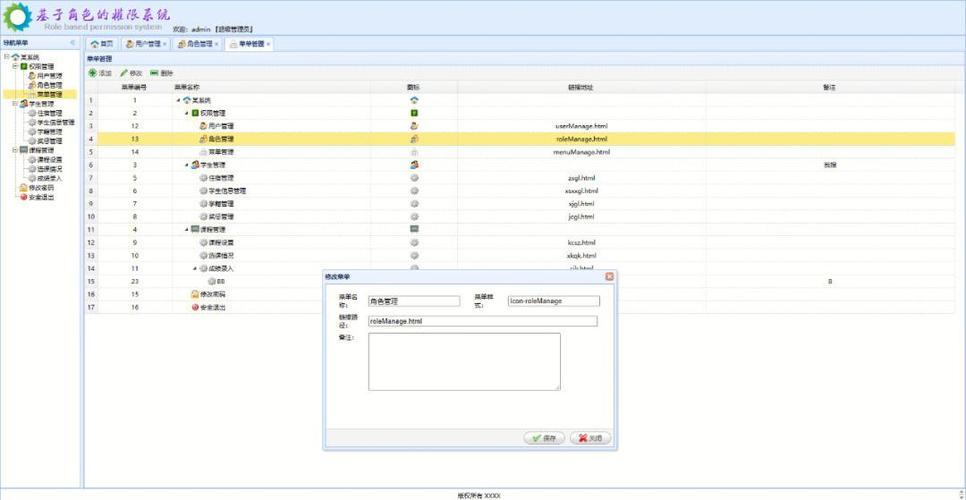Screen dimensions: 966x500
Task: Click the 链接路径 field containing roleManage.html
Action: click(482, 321)
